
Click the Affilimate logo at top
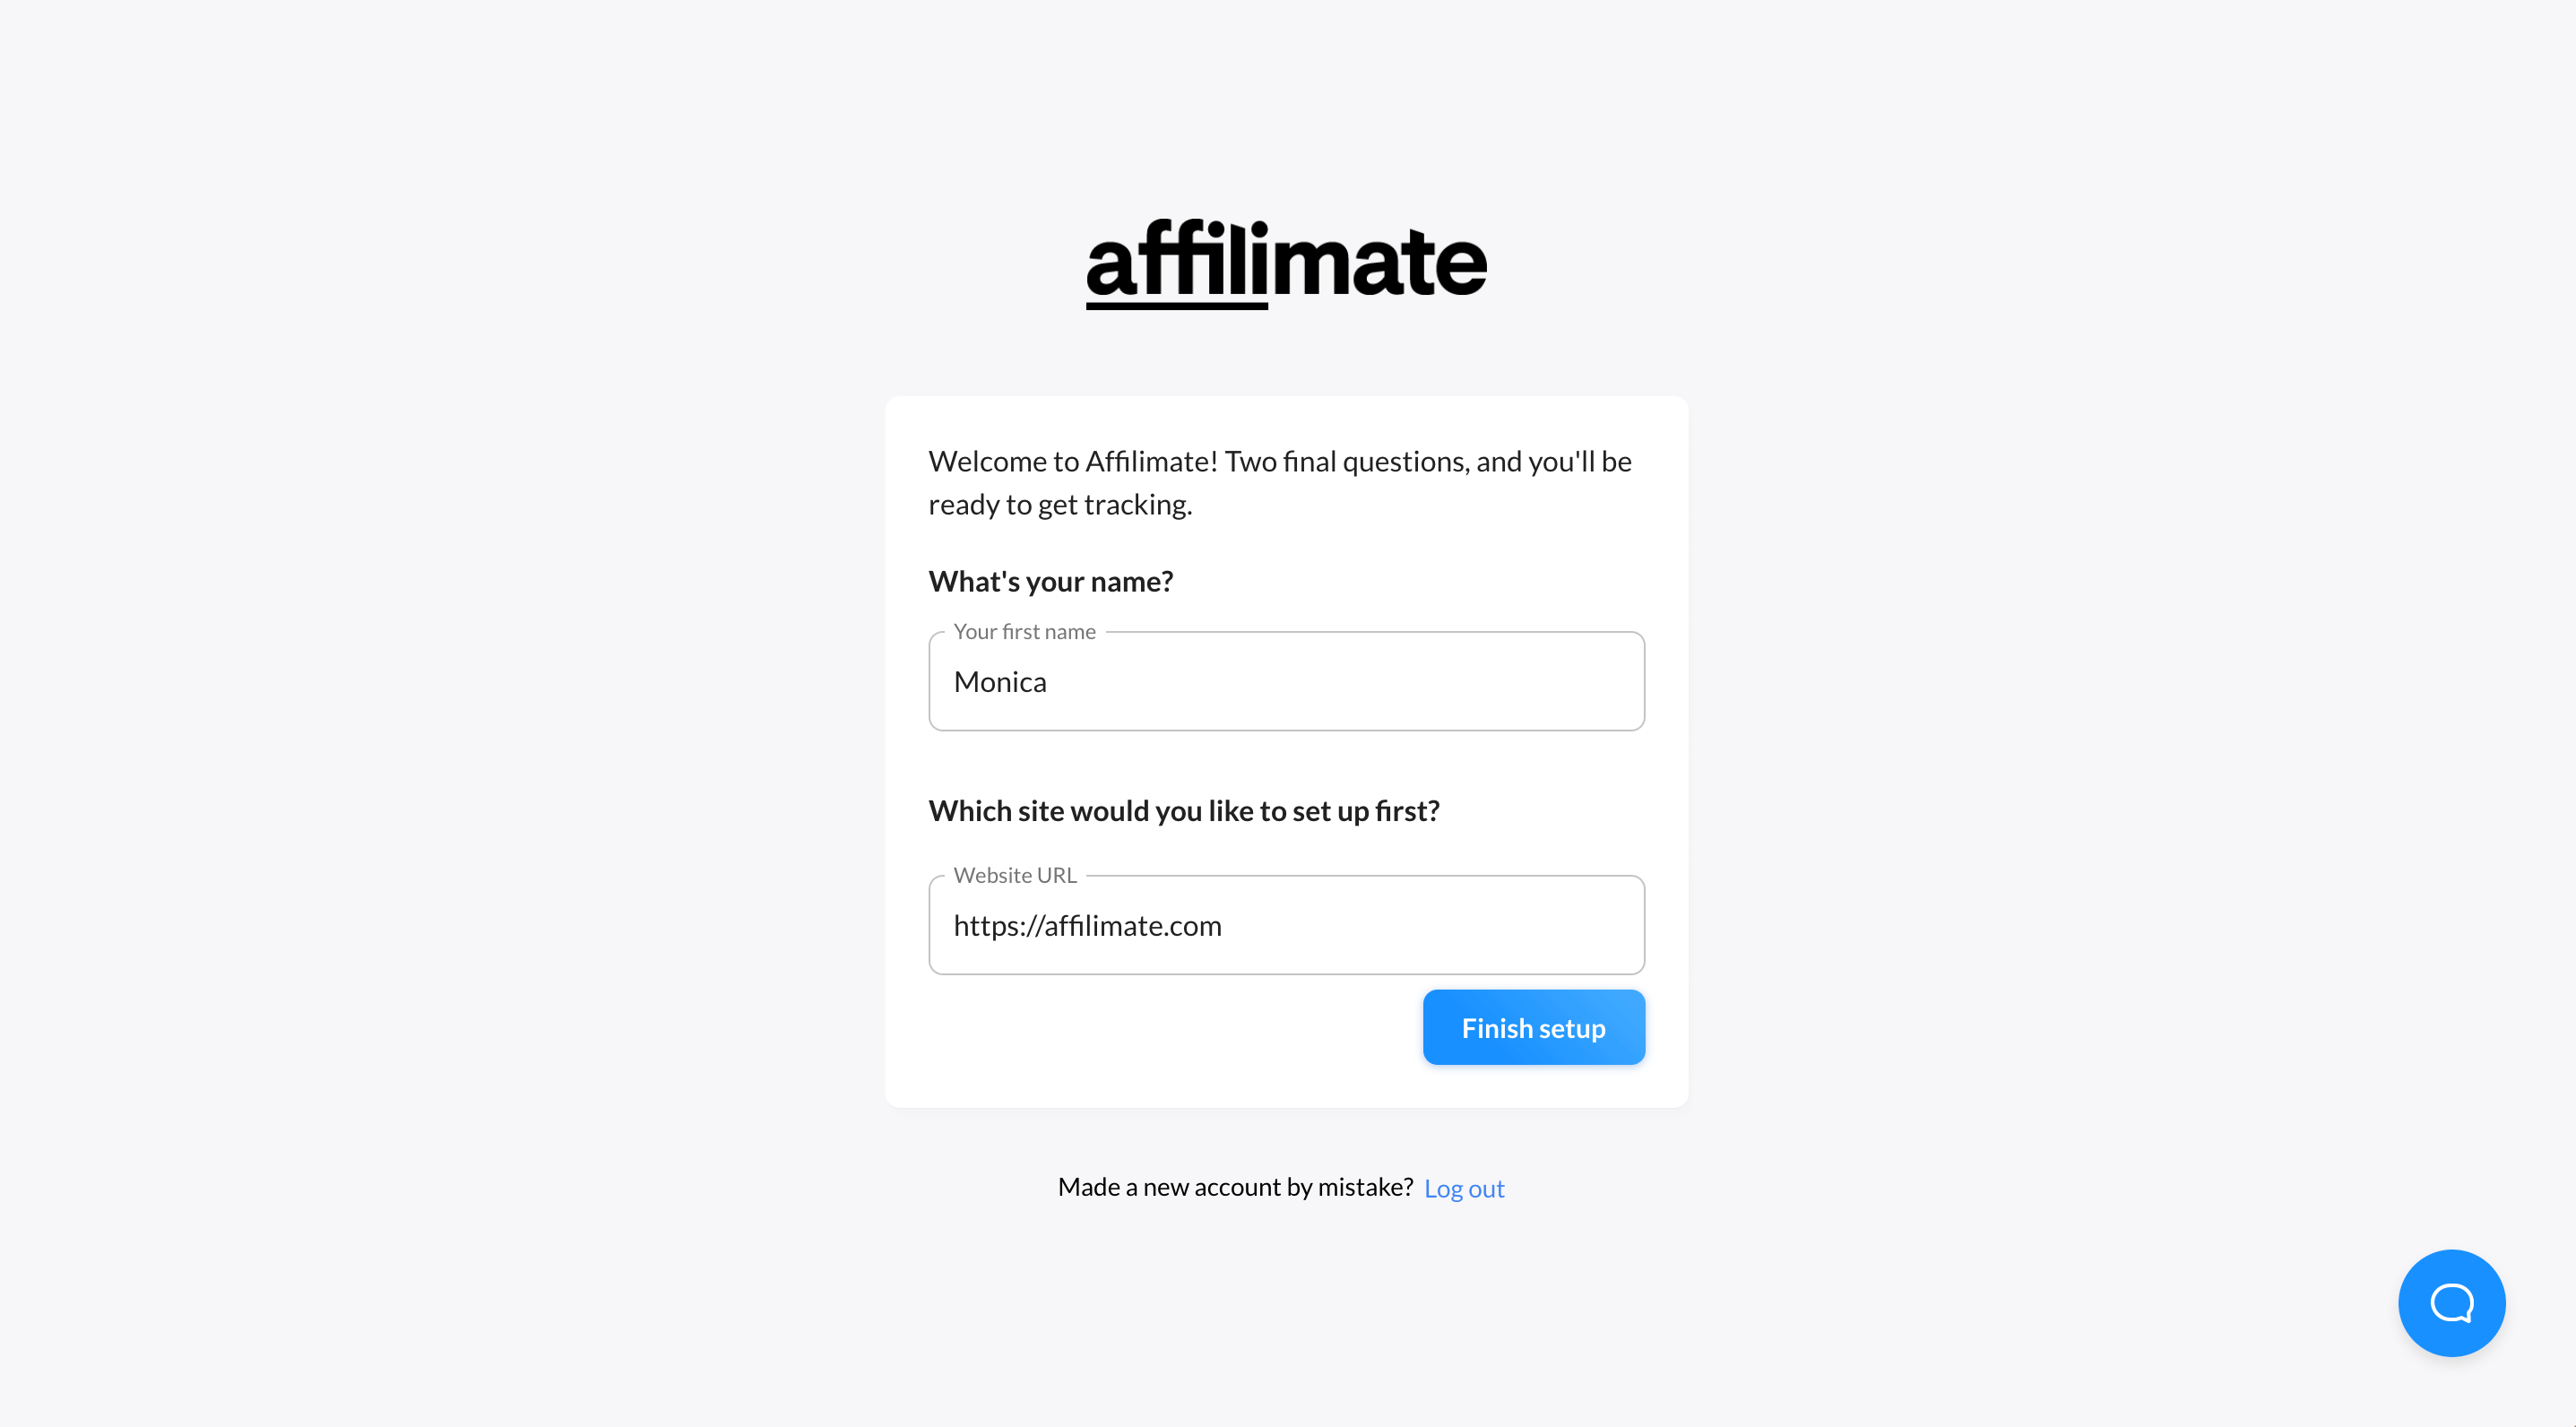pyautogui.click(x=1287, y=263)
